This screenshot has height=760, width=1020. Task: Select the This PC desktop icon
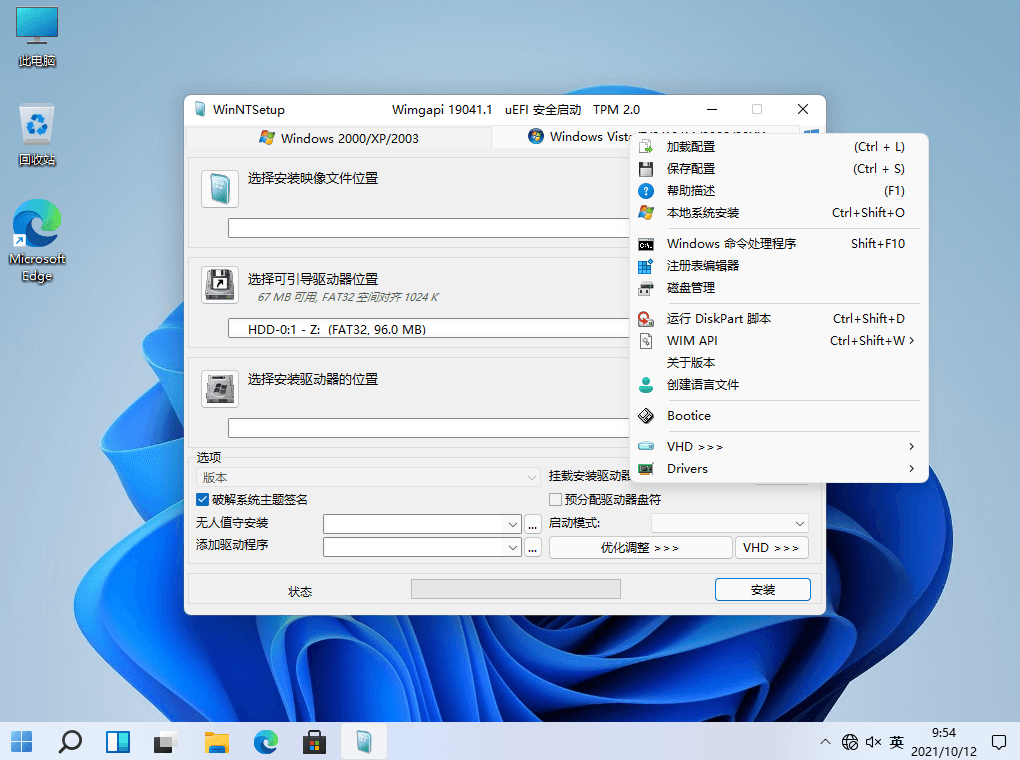tap(37, 36)
